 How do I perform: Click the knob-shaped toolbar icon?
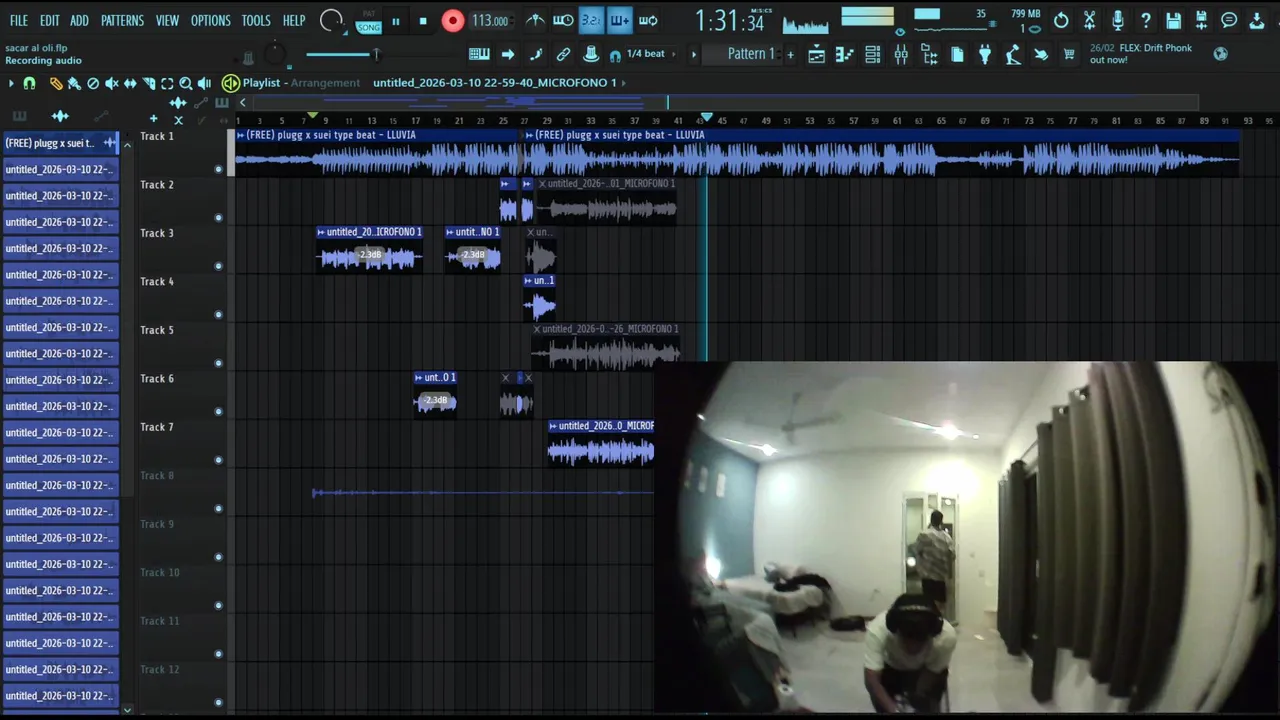click(x=591, y=54)
